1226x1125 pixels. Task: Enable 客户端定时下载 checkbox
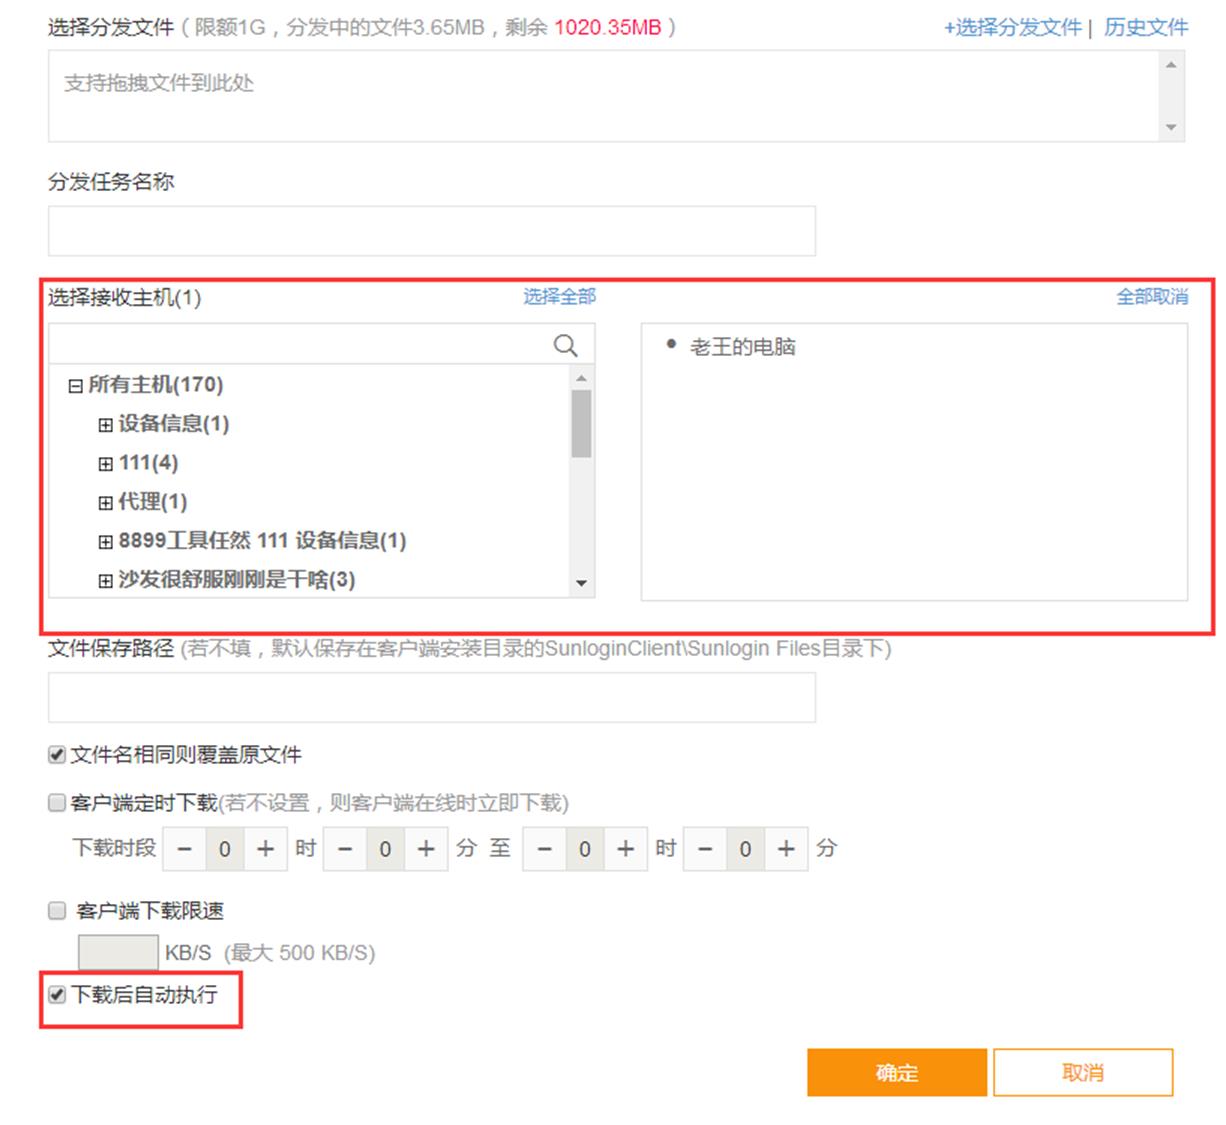[57, 802]
